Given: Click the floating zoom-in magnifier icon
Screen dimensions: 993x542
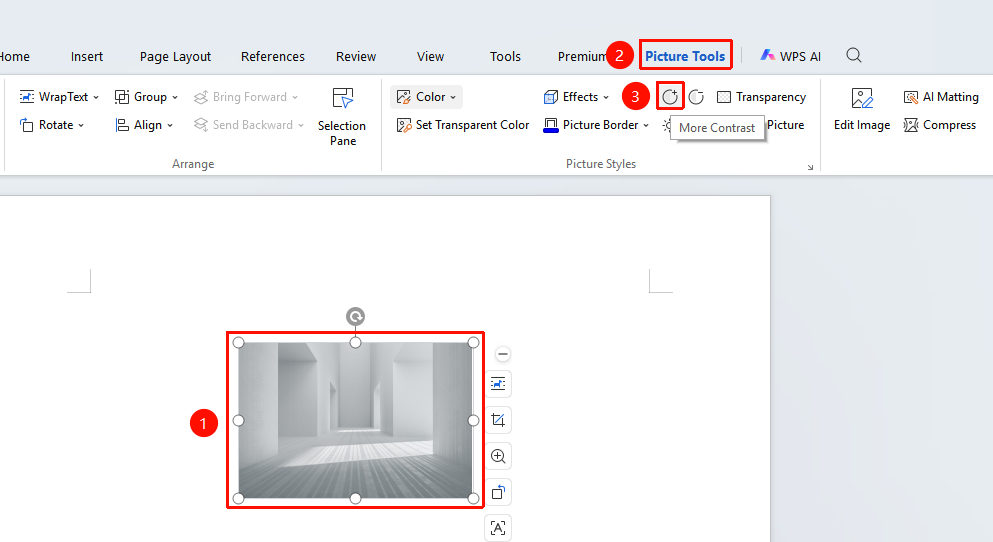Looking at the screenshot, I should pos(498,456).
